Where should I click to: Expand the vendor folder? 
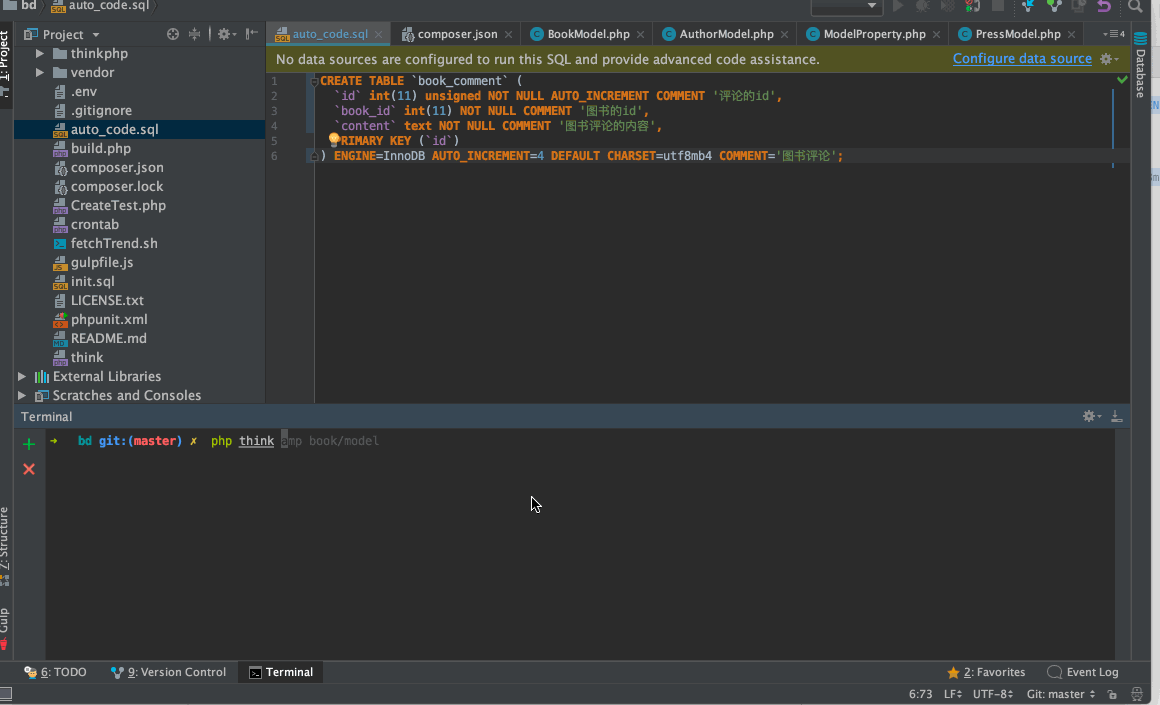click(x=40, y=72)
